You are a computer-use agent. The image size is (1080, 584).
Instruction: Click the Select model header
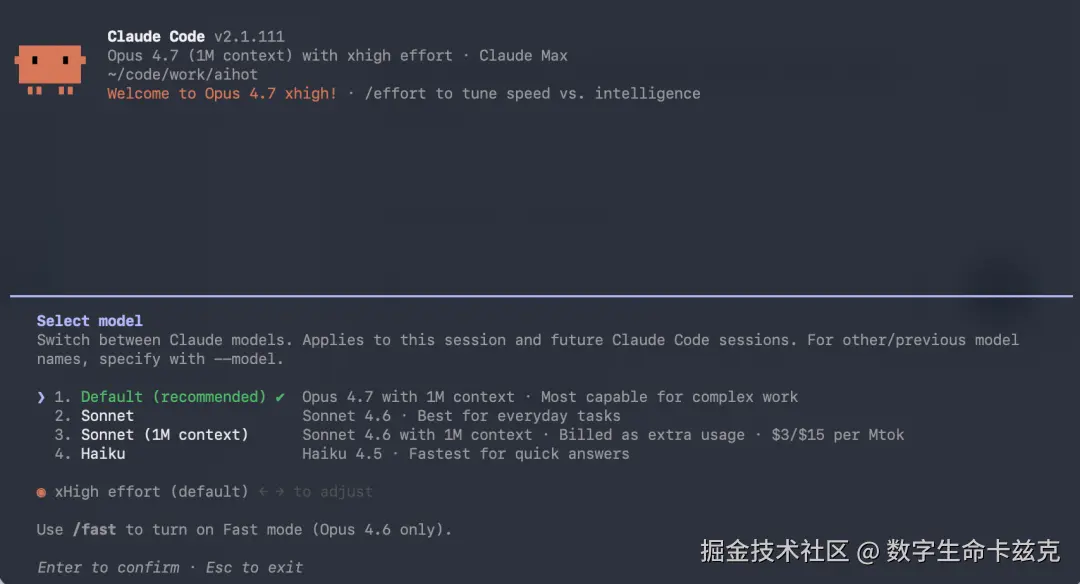coord(90,320)
